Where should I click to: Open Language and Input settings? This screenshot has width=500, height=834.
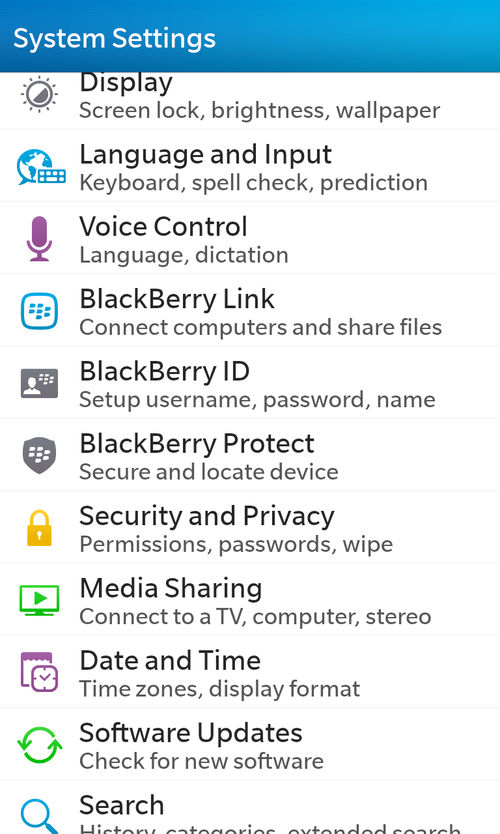click(250, 166)
